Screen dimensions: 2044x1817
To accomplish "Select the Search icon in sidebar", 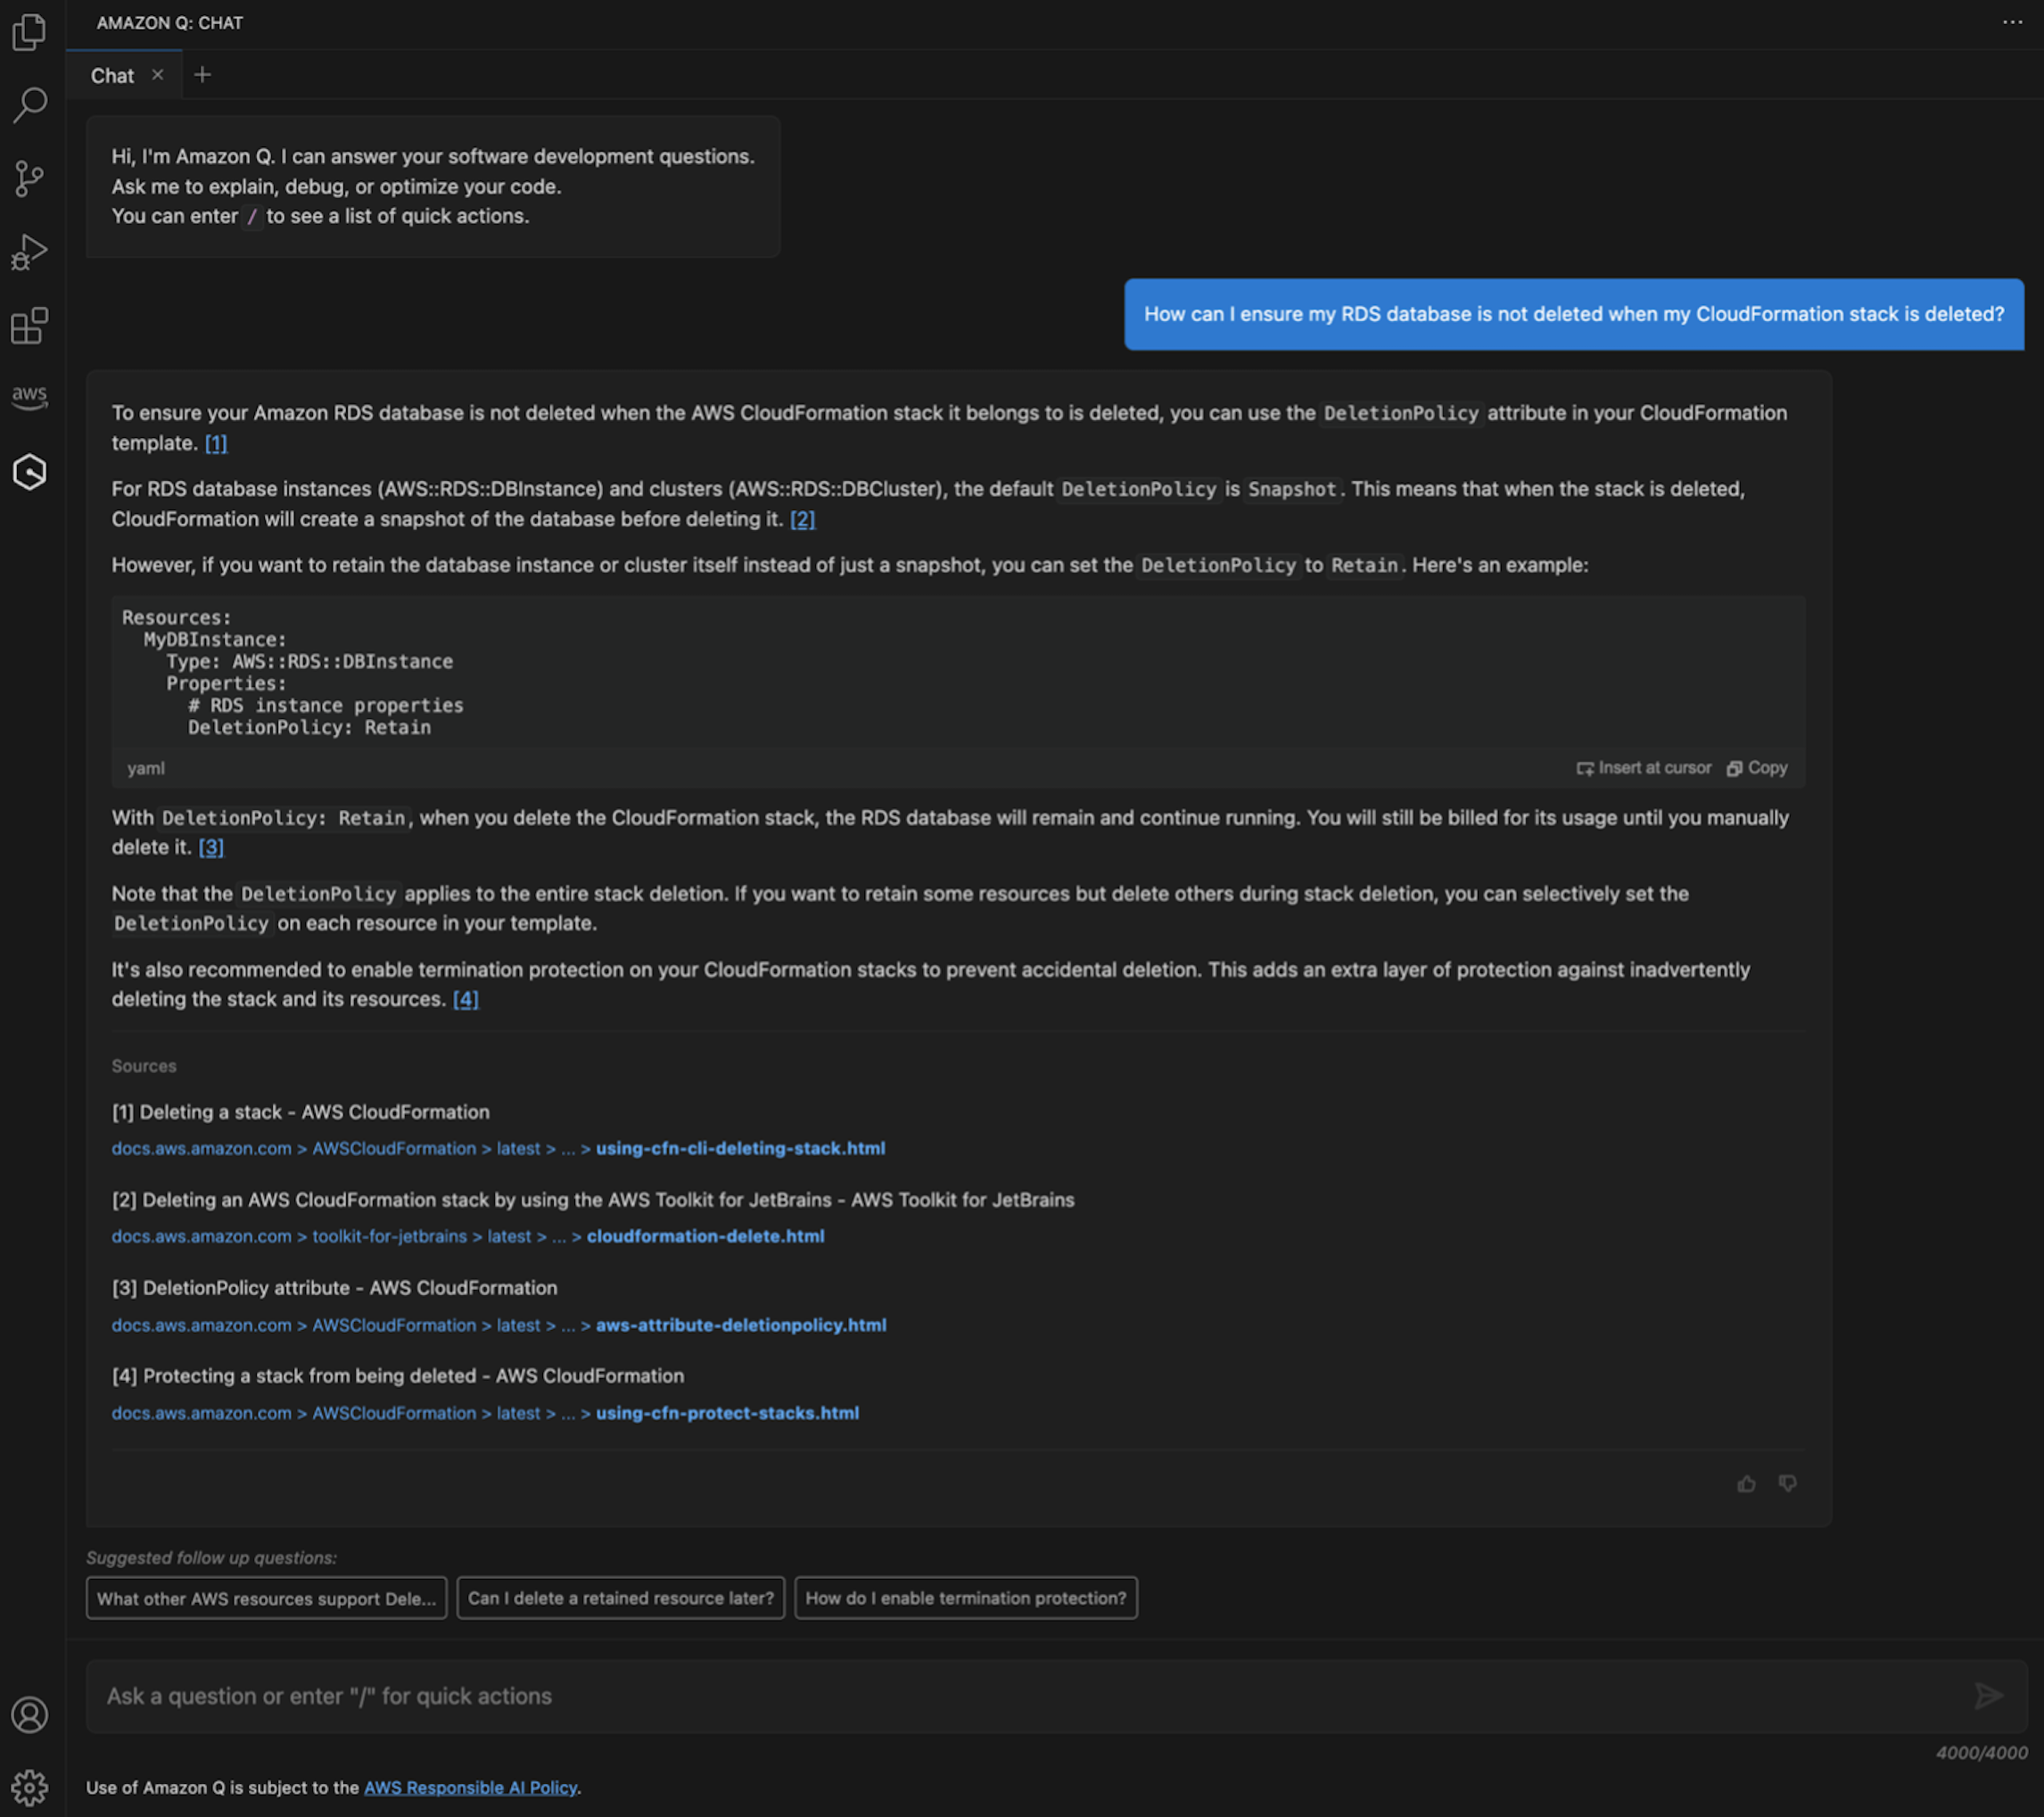I will tap(30, 103).
